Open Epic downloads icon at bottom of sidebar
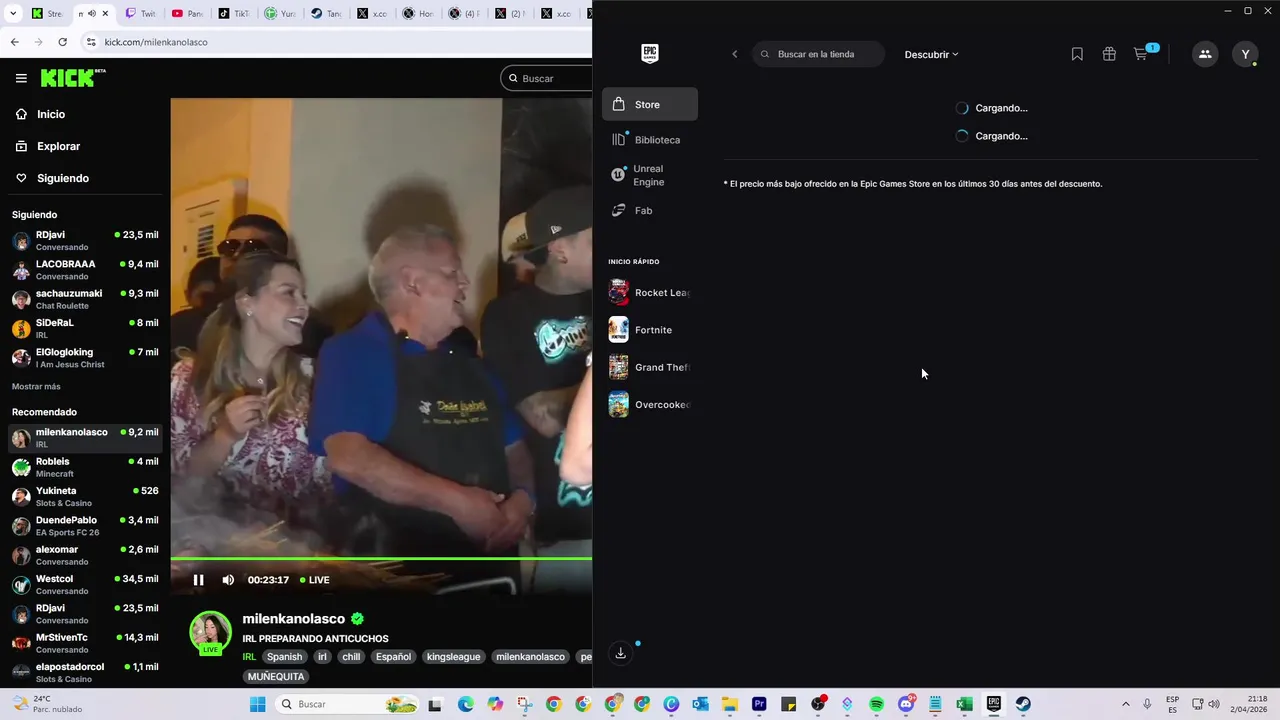Image resolution: width=1280 pixels, height=720 pixels. [x=620, y=653]
